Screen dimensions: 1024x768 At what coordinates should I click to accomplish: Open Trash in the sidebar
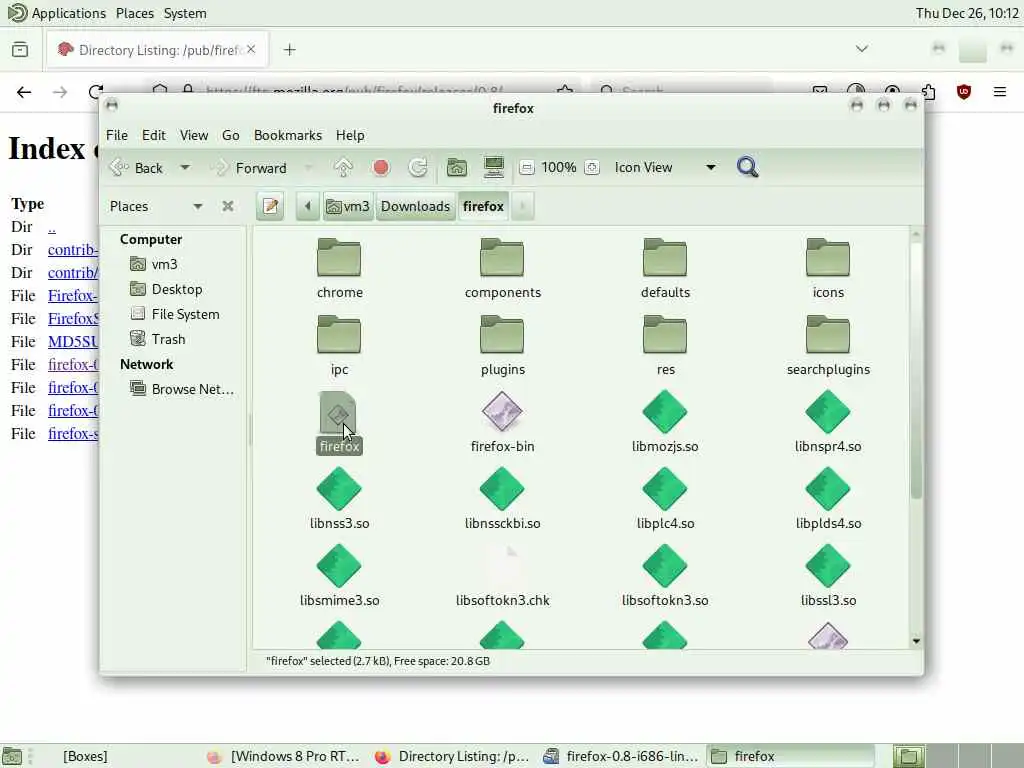pos(168,339)
